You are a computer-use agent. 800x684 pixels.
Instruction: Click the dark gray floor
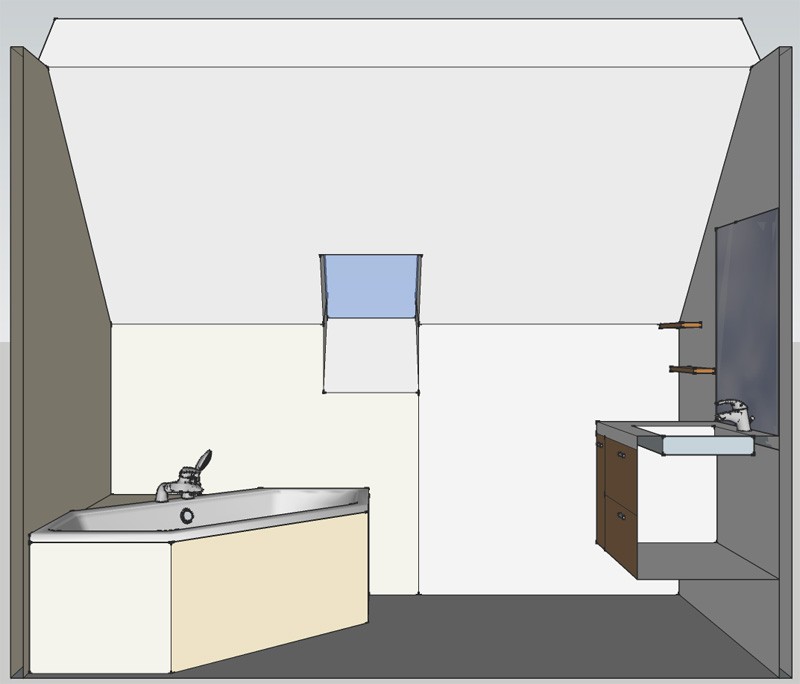point(500,640)
